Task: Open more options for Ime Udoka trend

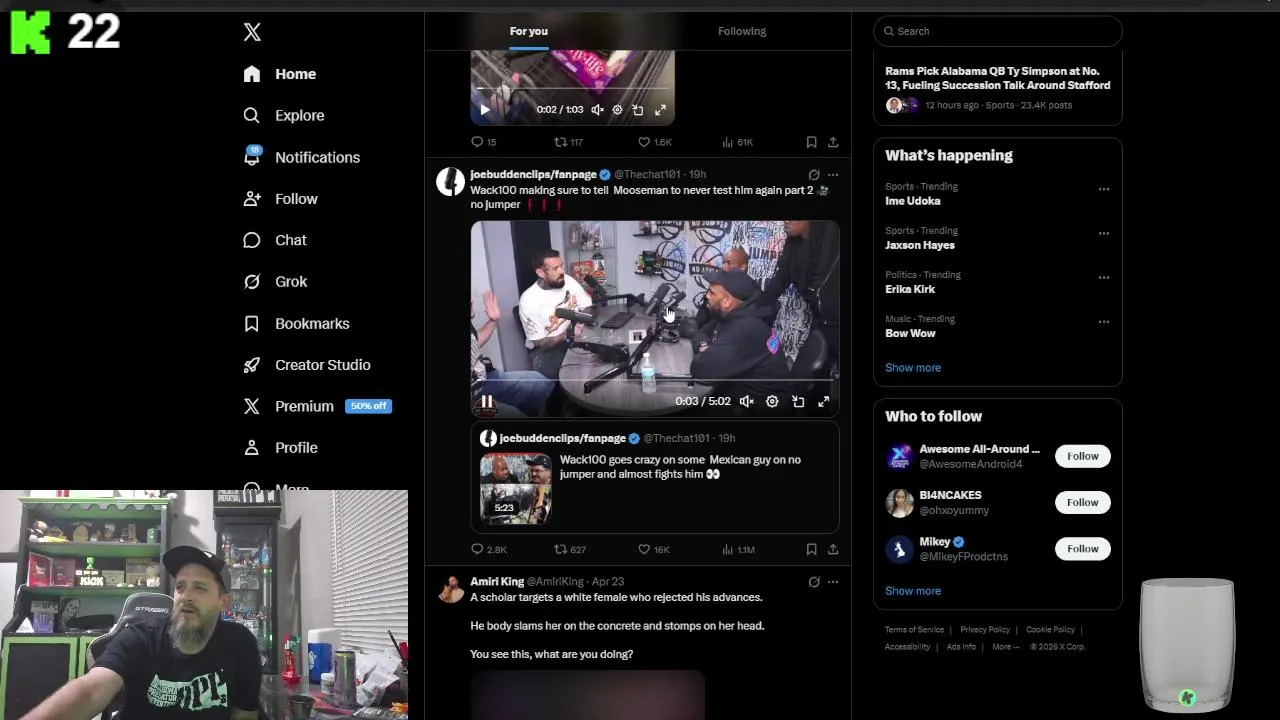Action: [x=1104, y=189]
